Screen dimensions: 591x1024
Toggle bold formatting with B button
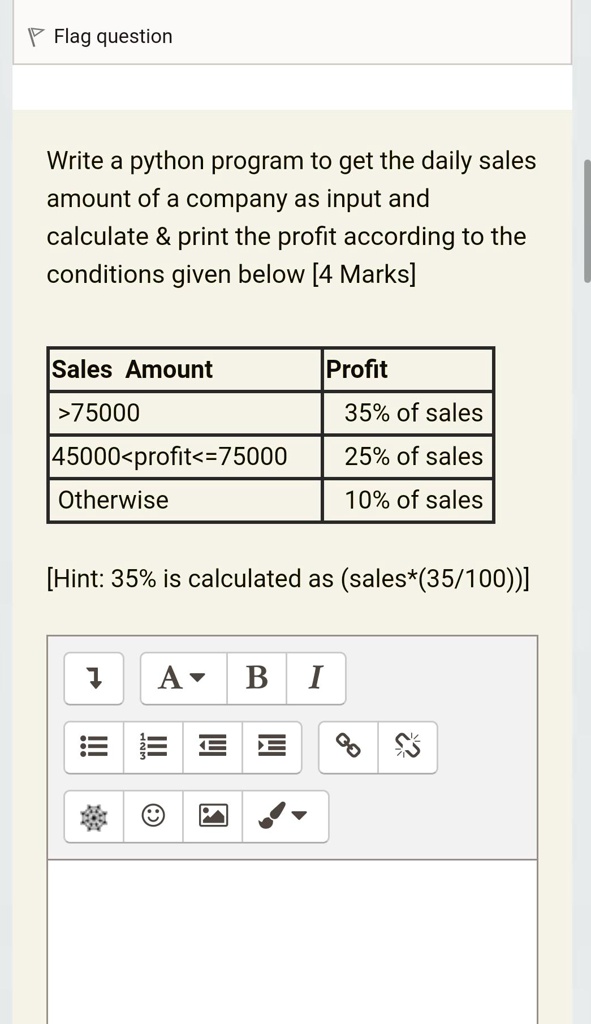pyautogui.click(x=257, y=679)
